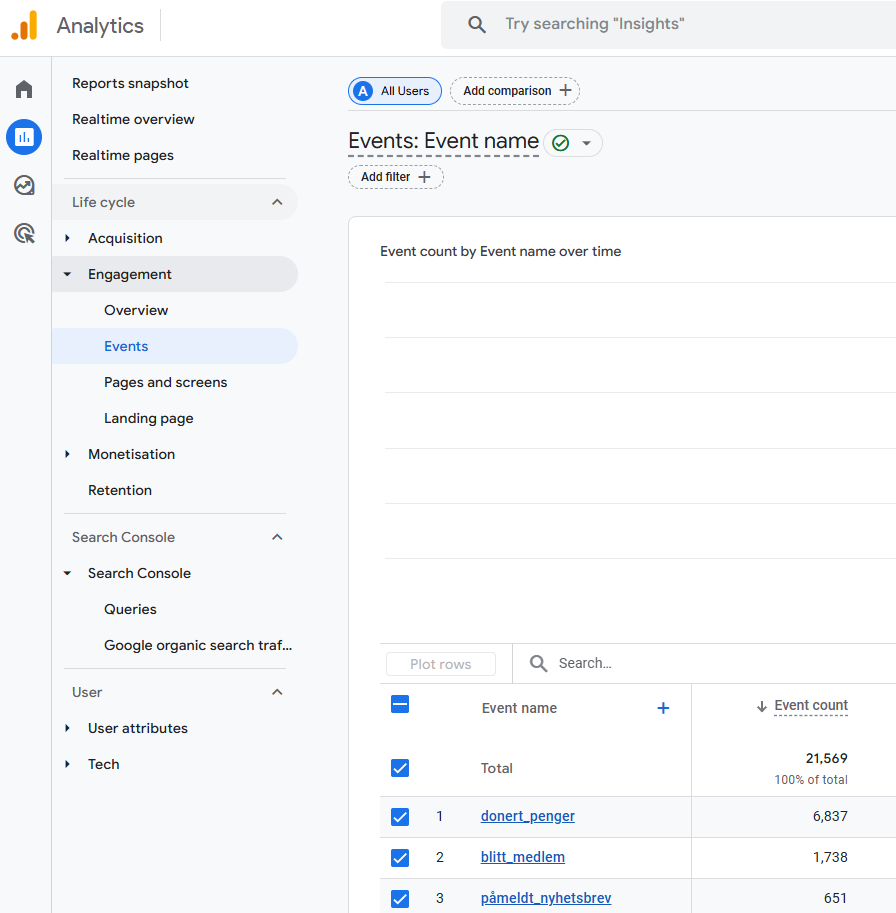Click the Google Analytics logo
Image resolution: width=896 pixels, height=913 pixels.
coord(24,26)
